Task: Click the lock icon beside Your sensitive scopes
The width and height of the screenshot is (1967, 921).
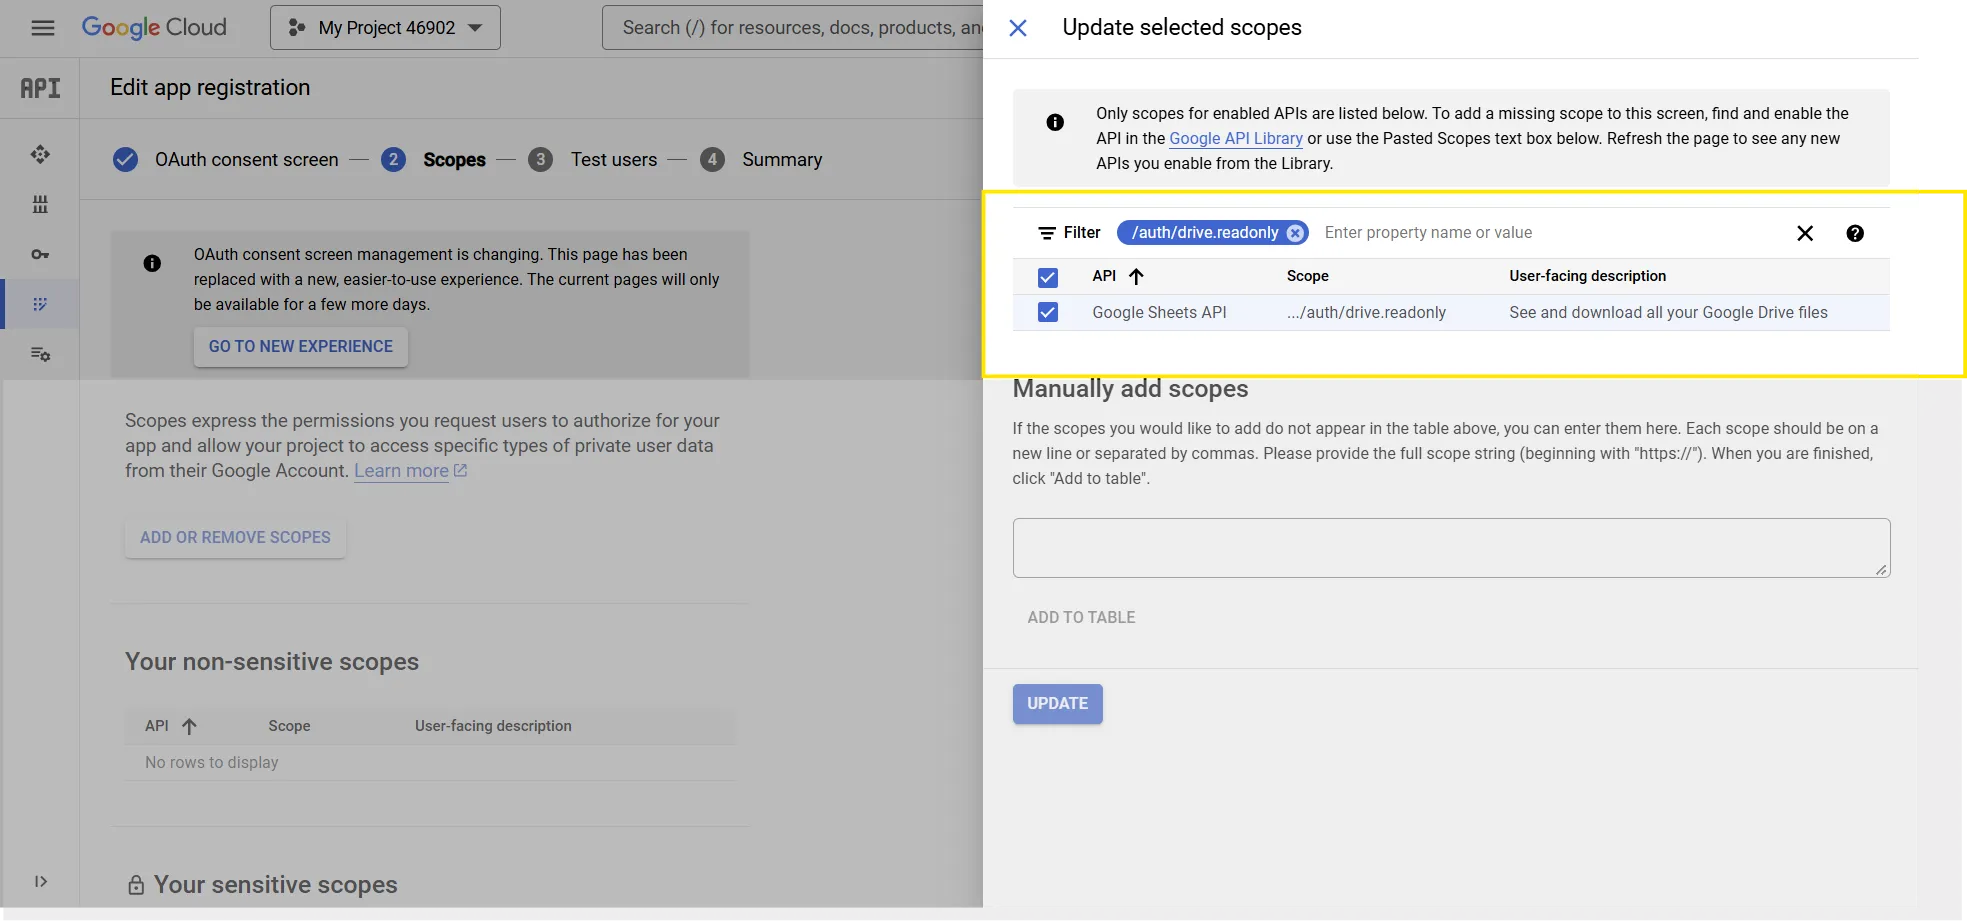Action: (136, 885)
